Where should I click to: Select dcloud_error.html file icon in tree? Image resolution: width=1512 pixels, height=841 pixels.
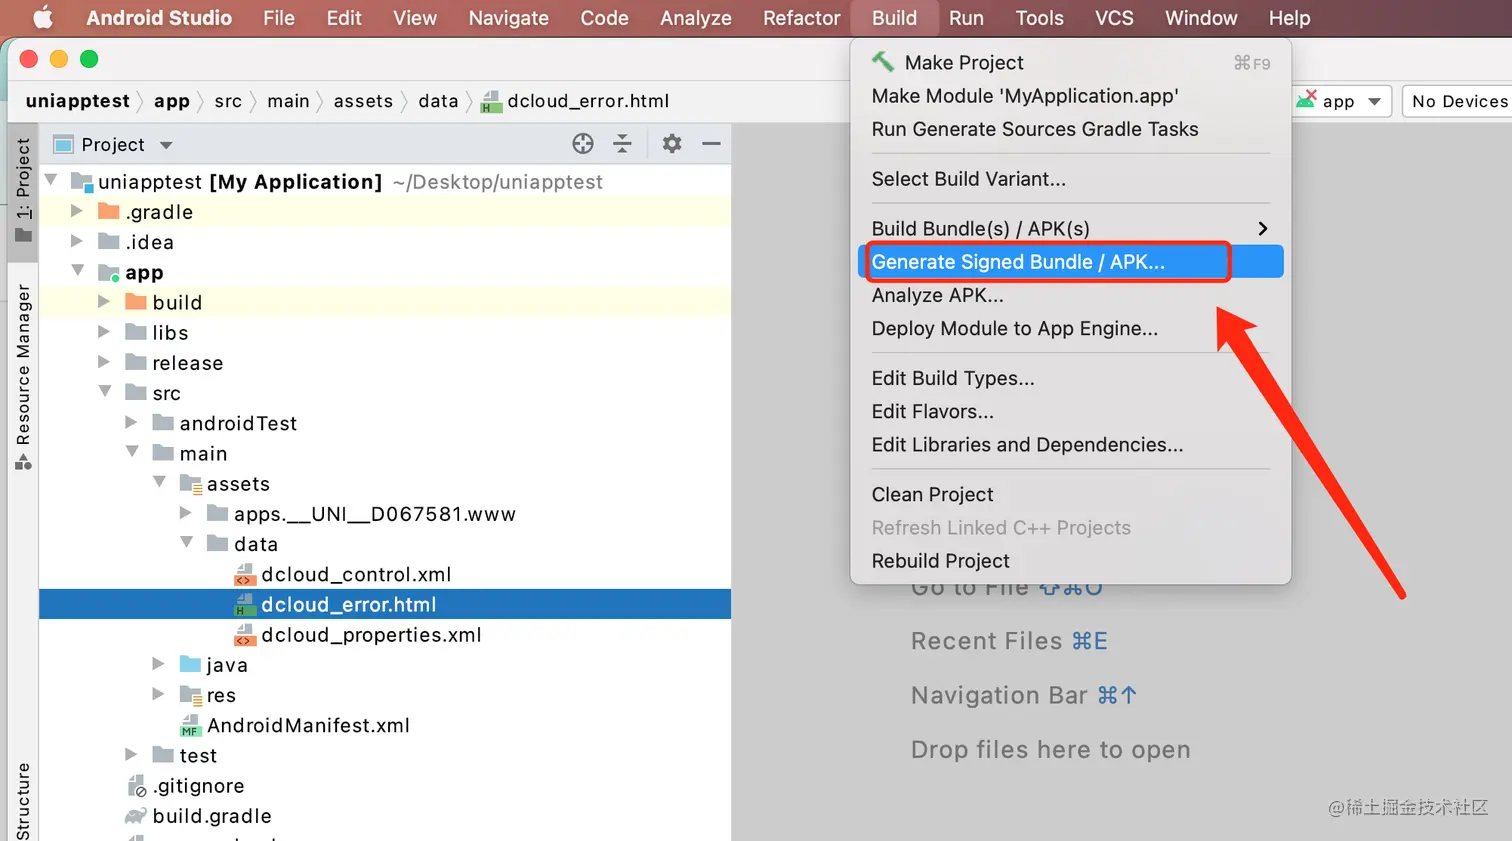[x=245, y=604]
